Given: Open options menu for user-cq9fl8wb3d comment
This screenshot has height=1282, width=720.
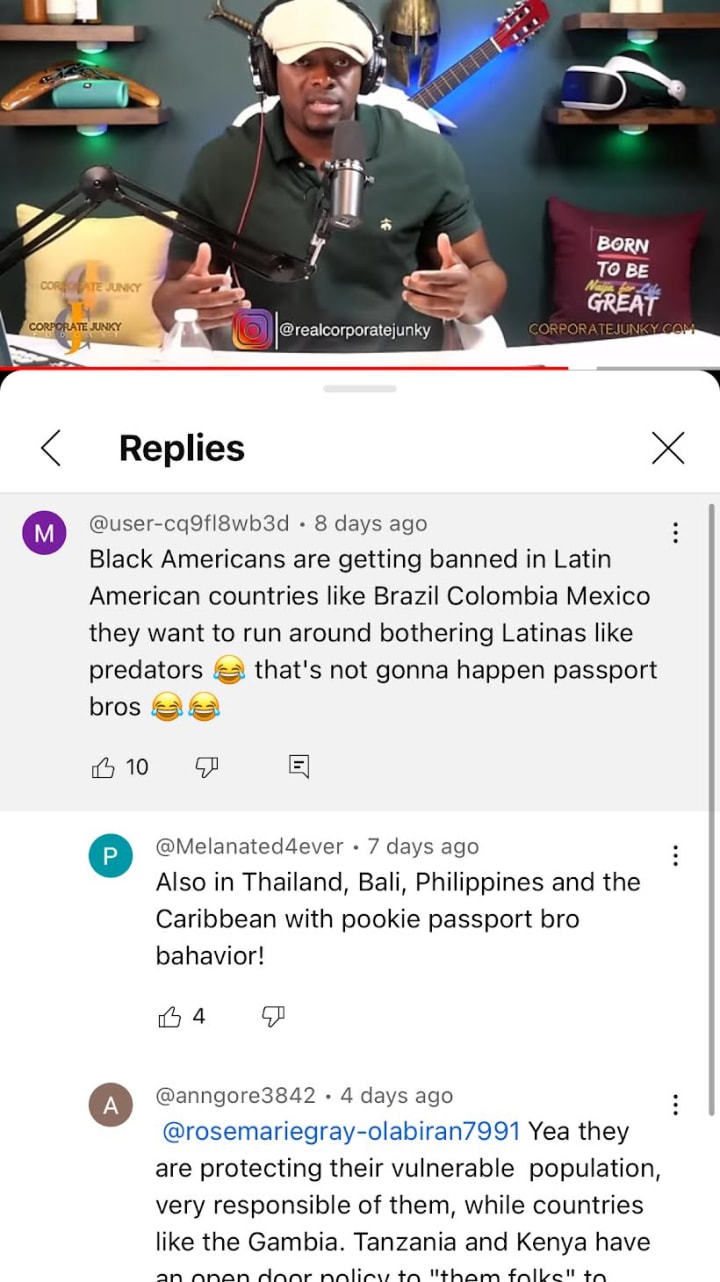Looking at the screenshot, I should pyautogui.click(x=676, y=533).
